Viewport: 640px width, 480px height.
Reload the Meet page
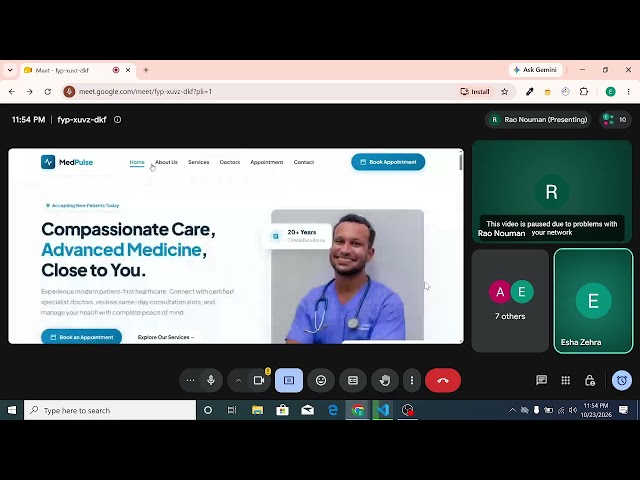click(48, 92)
